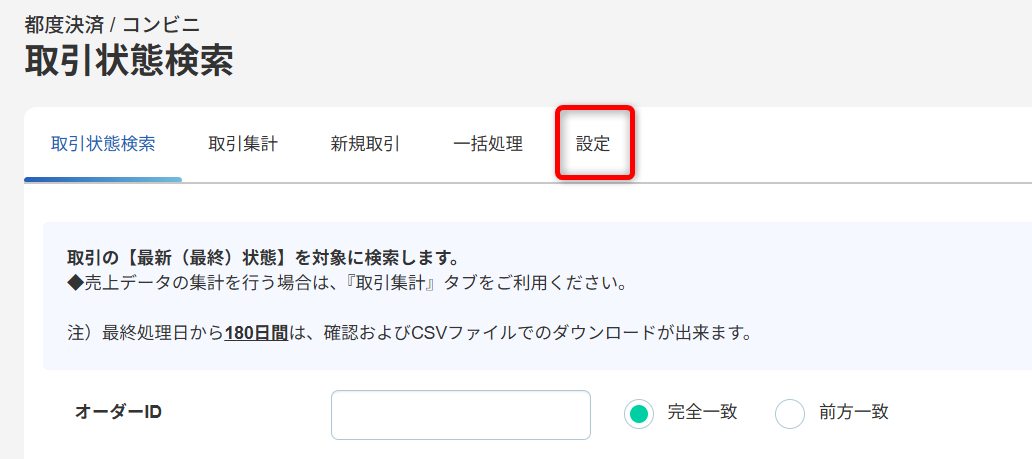Click the large 取引状態検索 page heading

(129, 62)
